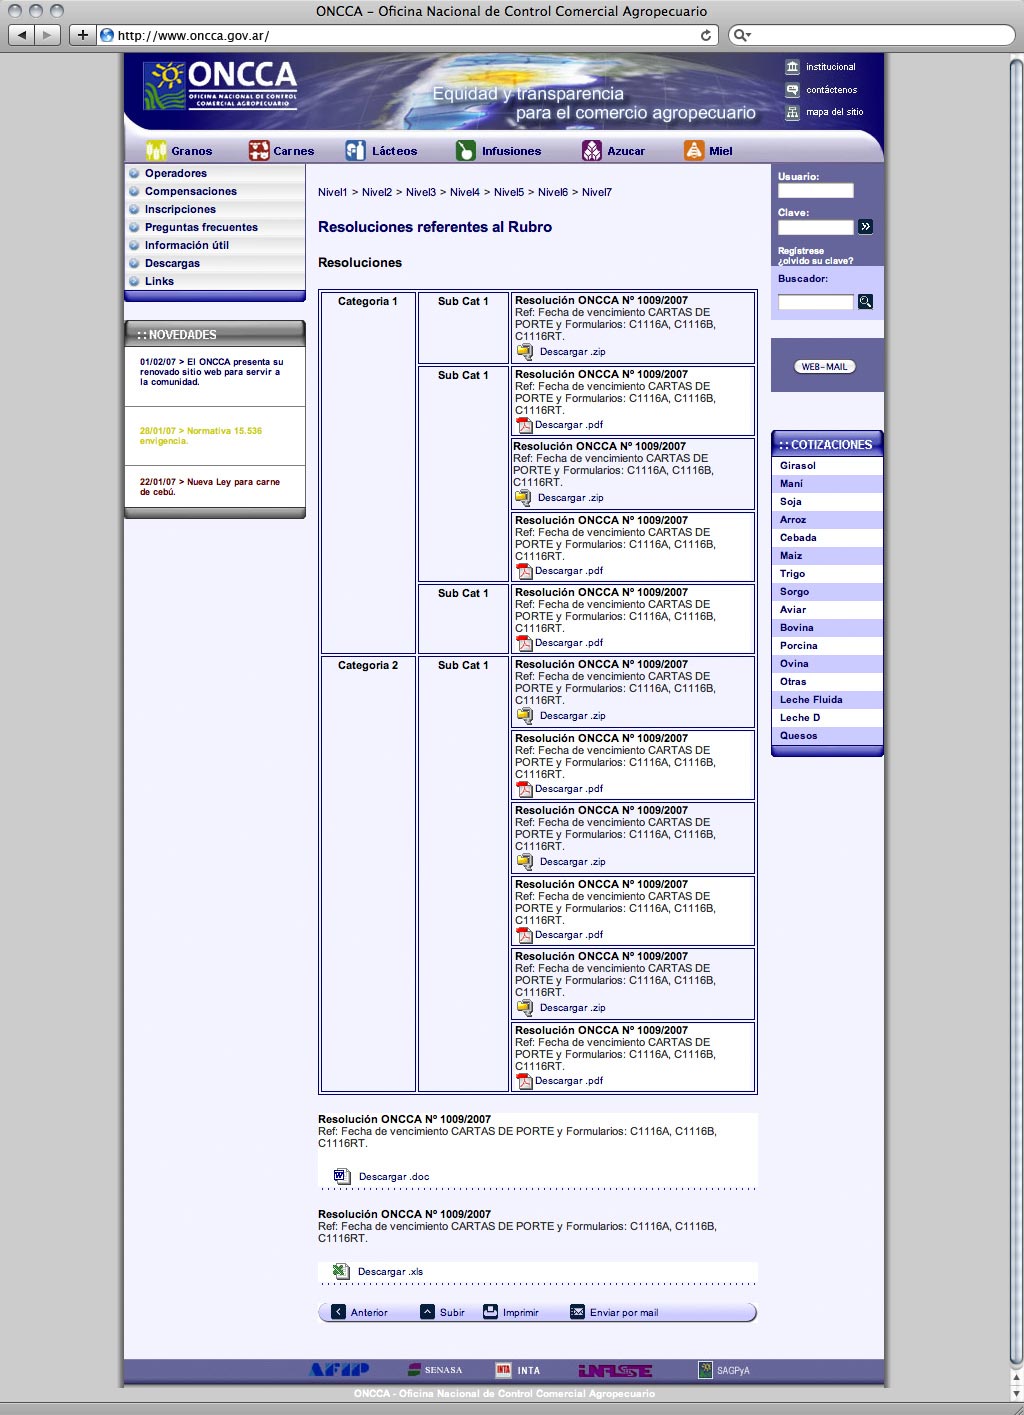This screenshot has width=1024, height=1415.
Task: Click the Nivel4 breadcrumb link
Action: pyautogui.click(x=465, y=192)
